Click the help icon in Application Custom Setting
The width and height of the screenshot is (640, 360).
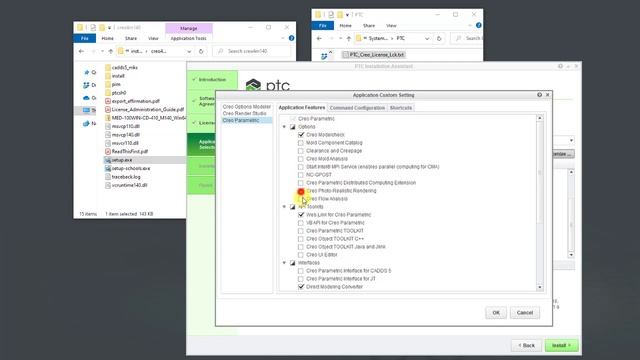(x=539, y=95)
